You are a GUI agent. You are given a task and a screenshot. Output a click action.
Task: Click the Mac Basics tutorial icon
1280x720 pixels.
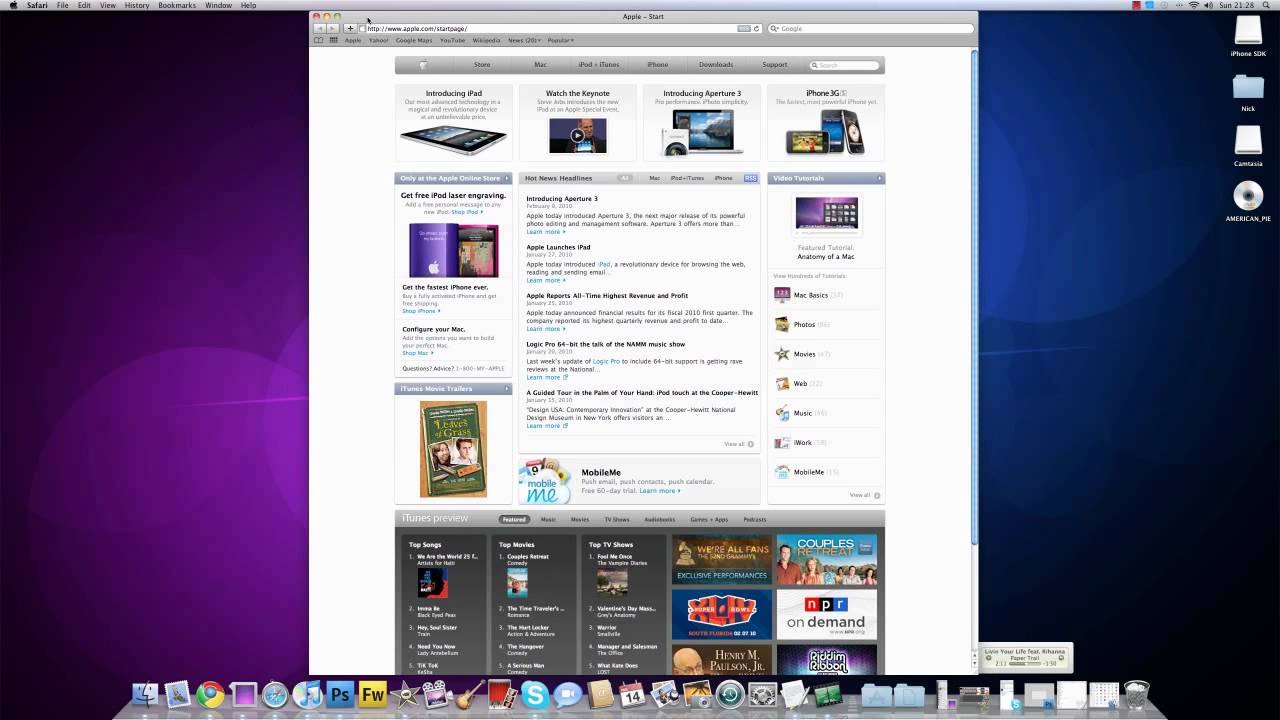tap(782, 295)
